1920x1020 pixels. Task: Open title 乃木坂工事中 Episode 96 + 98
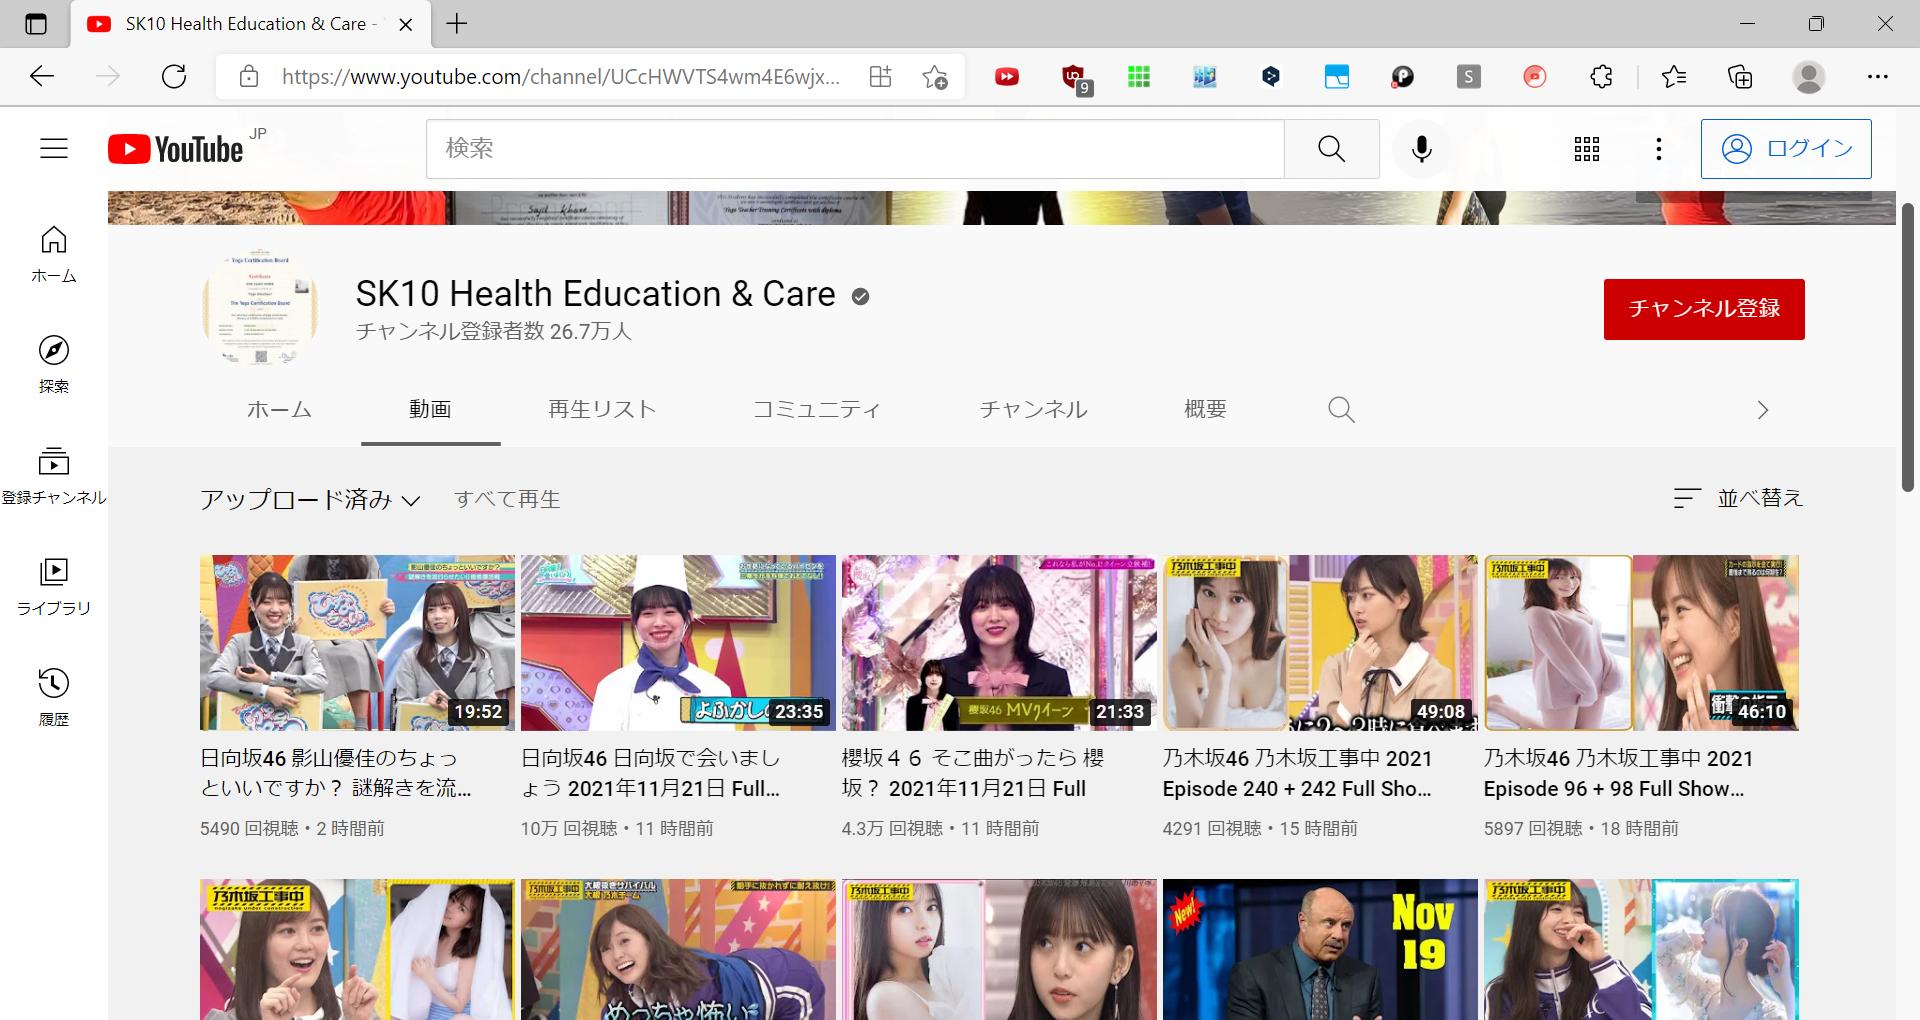(1618, 773)
